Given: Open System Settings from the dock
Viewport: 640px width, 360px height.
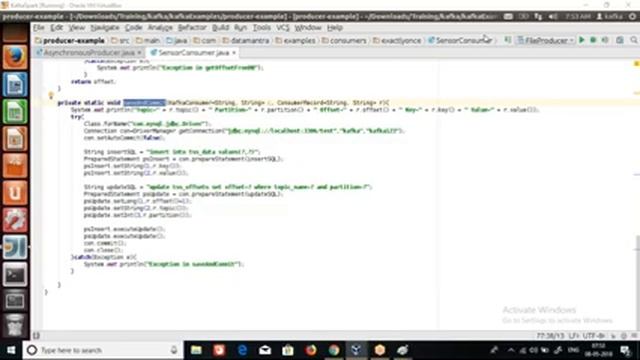Looking at the screenshot, I should click(x=15, y=220).
